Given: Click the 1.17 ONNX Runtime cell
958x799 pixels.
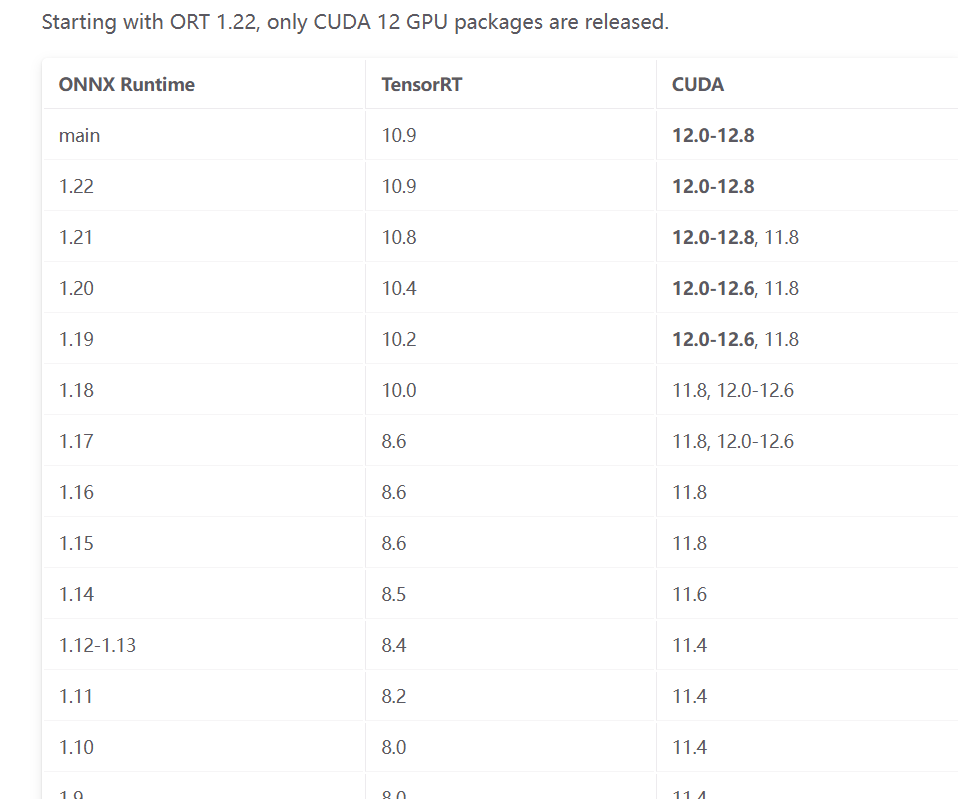Looking at the screenshot, I should 76,441.
